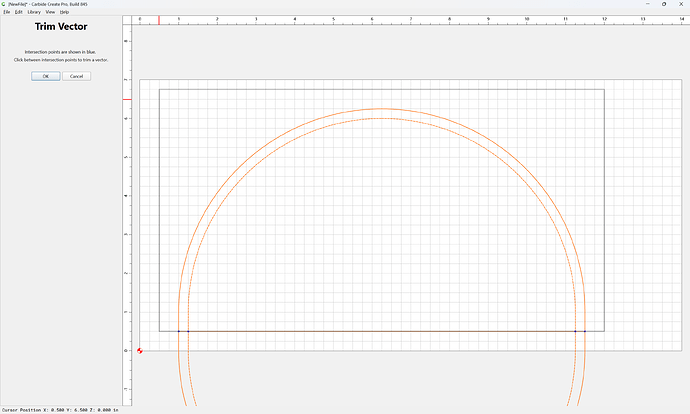690x414 pixels.
Task: Select the outer left intersection point on baseline
Action: tap(179, 331)
